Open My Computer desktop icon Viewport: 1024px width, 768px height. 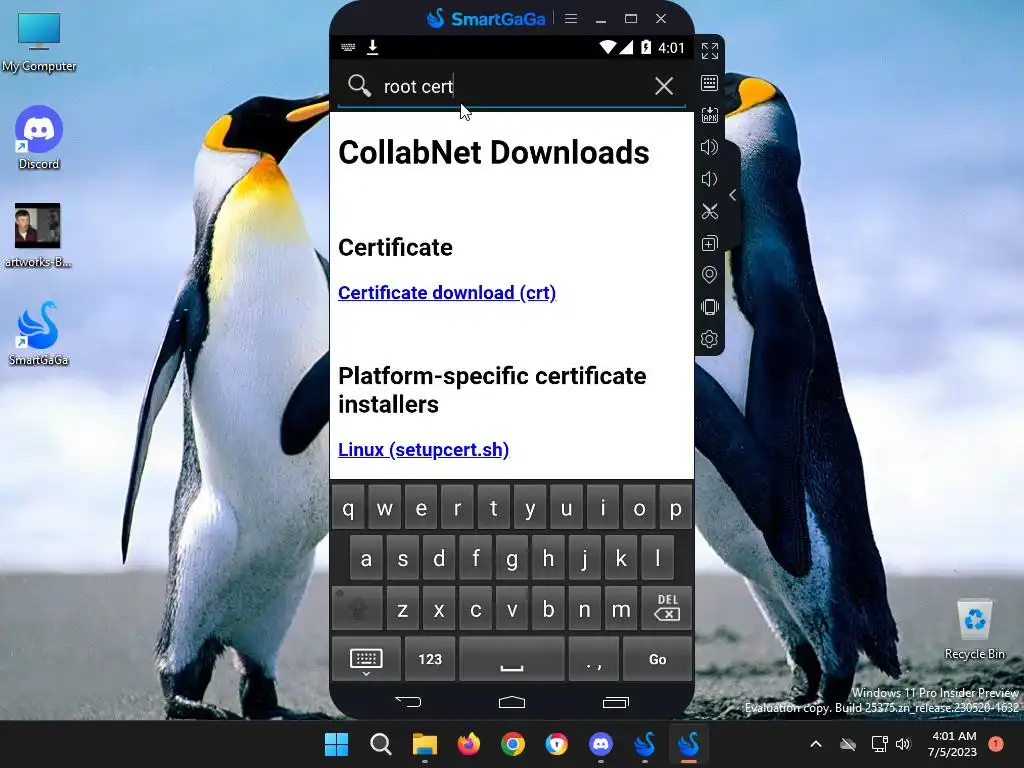[x=39, y=42]
